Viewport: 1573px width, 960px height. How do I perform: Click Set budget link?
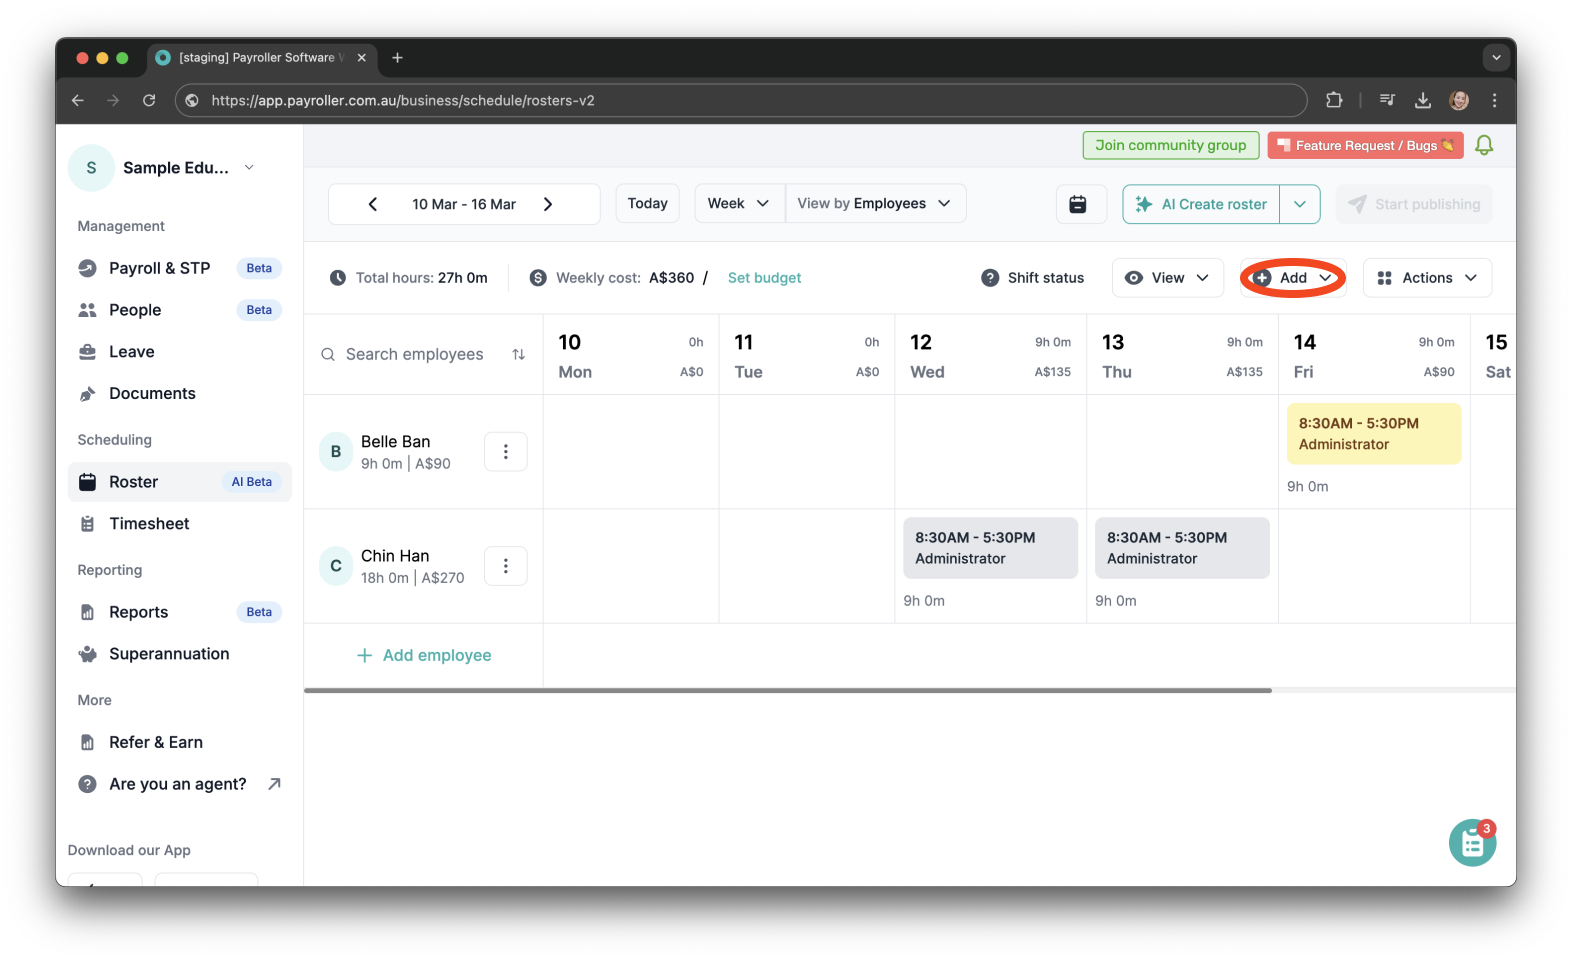coord(764,278)
